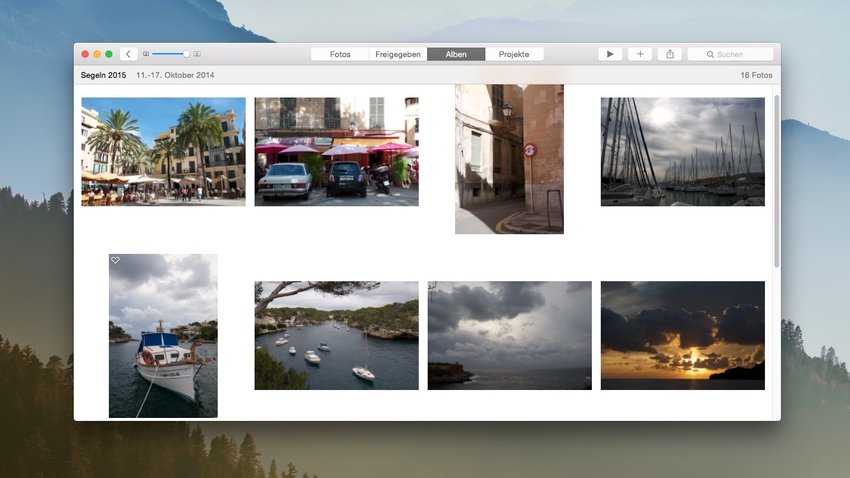Select the moored white boat photo
The image size is (850, 478).
(163, 336)
